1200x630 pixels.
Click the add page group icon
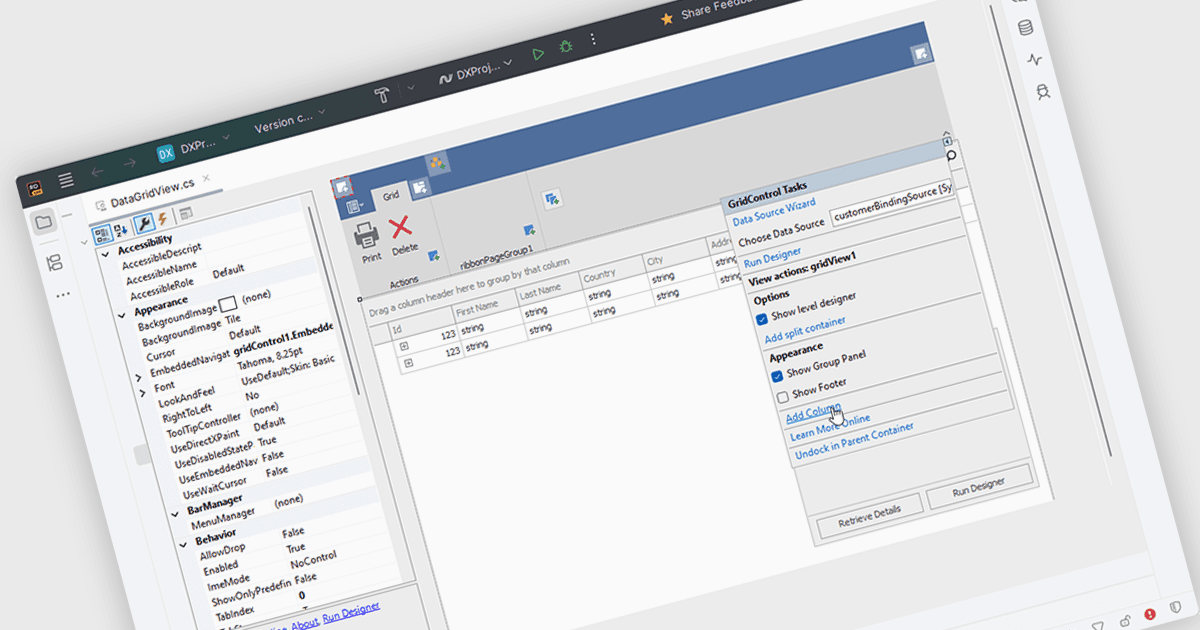click(x=552, y=198)
